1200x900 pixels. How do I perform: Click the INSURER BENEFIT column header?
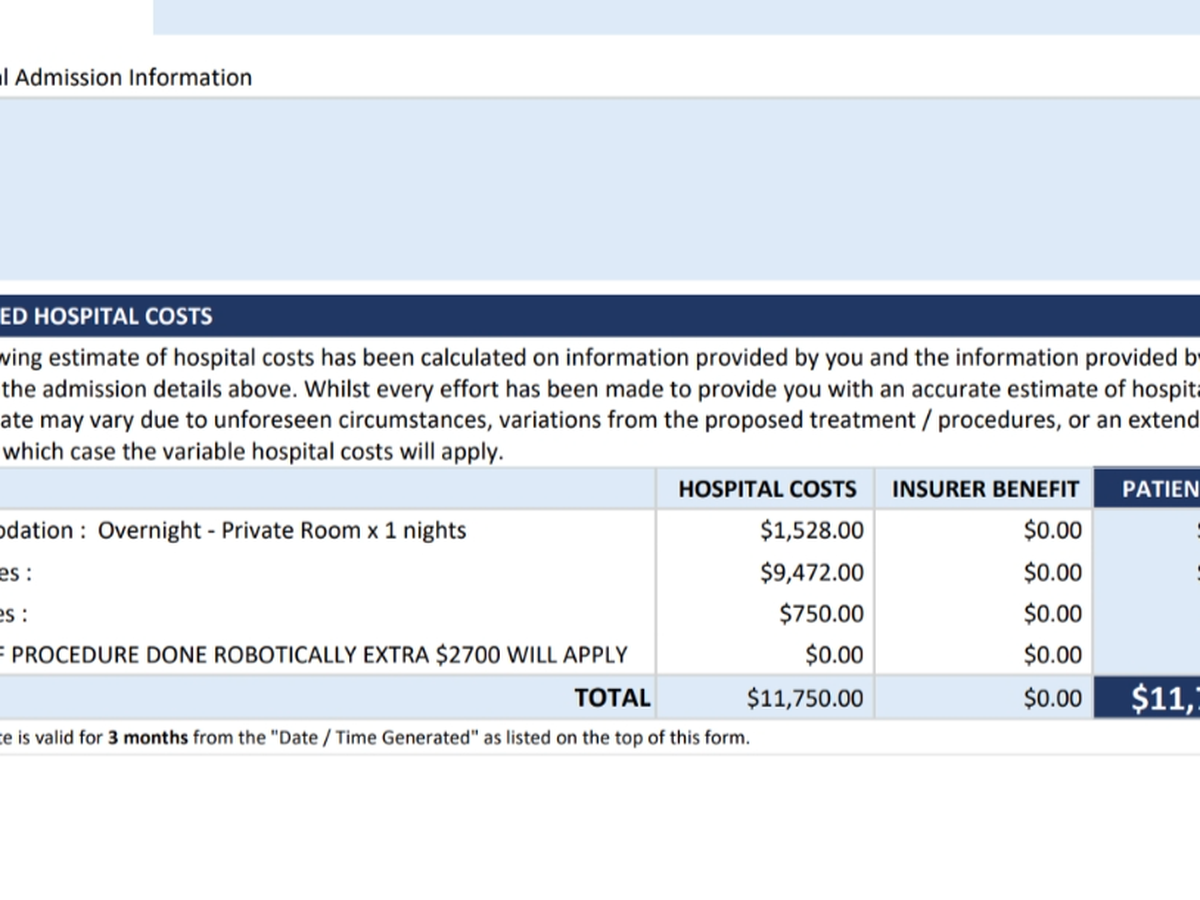click(x=985, y=489)
